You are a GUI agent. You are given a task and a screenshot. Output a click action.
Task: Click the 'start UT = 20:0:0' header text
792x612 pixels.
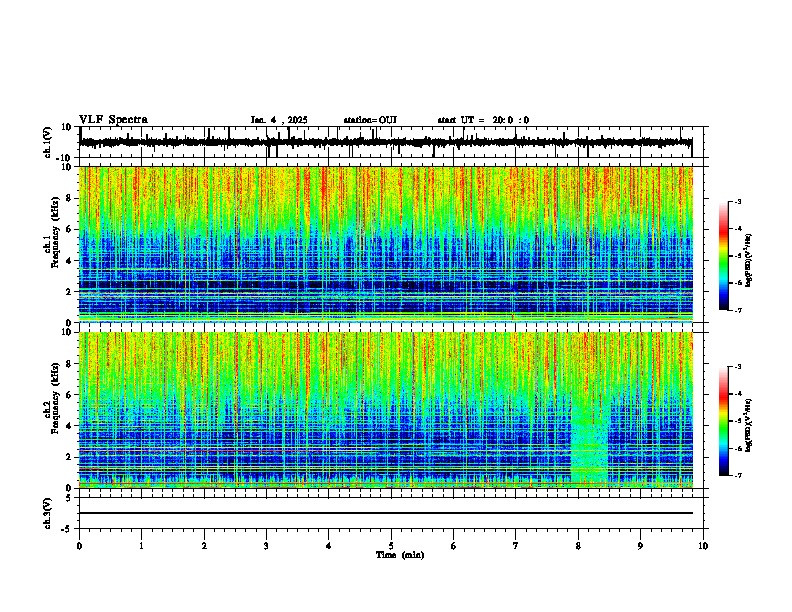pos(483,120)
